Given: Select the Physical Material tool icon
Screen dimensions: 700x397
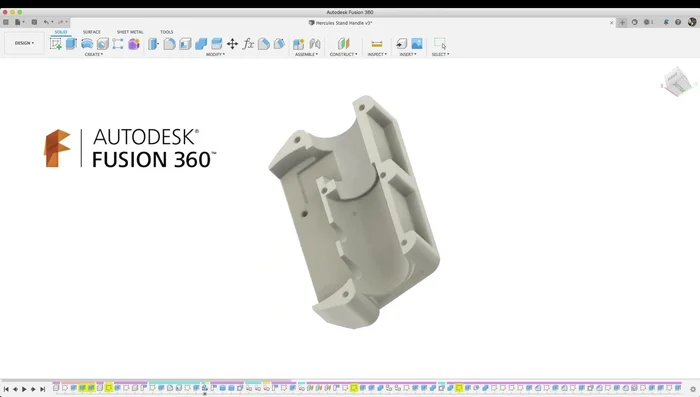Looking at the screenshot, I should point(279,44).
